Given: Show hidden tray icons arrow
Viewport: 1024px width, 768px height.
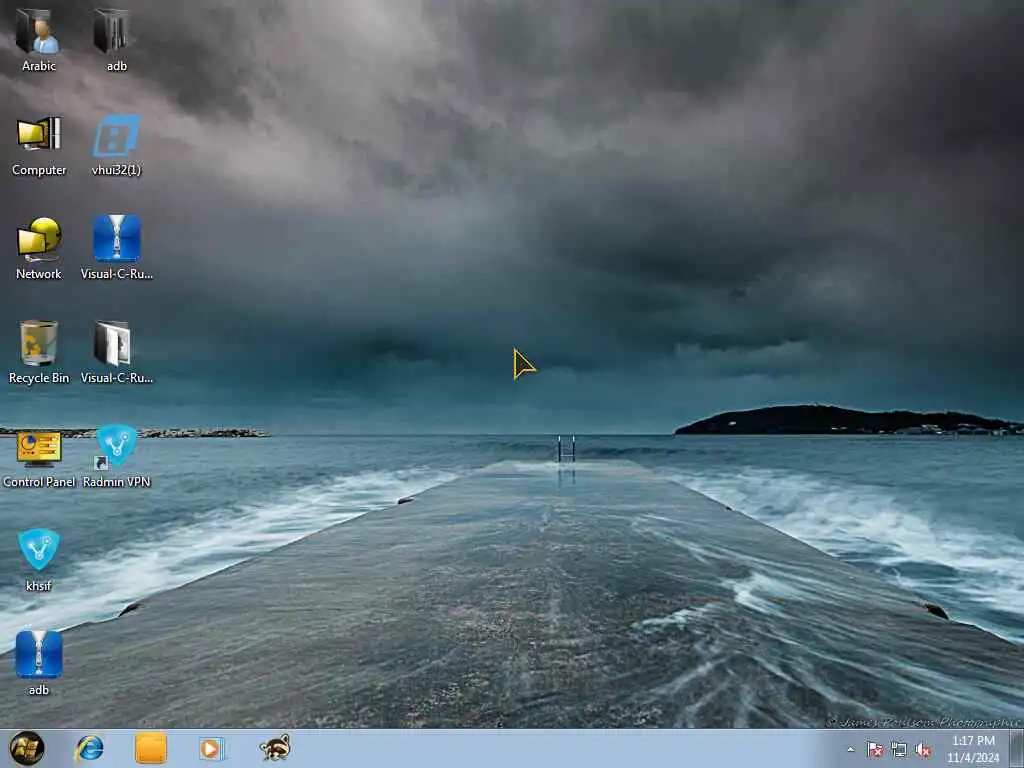Looking at the screenshot, I should tap(850, 750).
